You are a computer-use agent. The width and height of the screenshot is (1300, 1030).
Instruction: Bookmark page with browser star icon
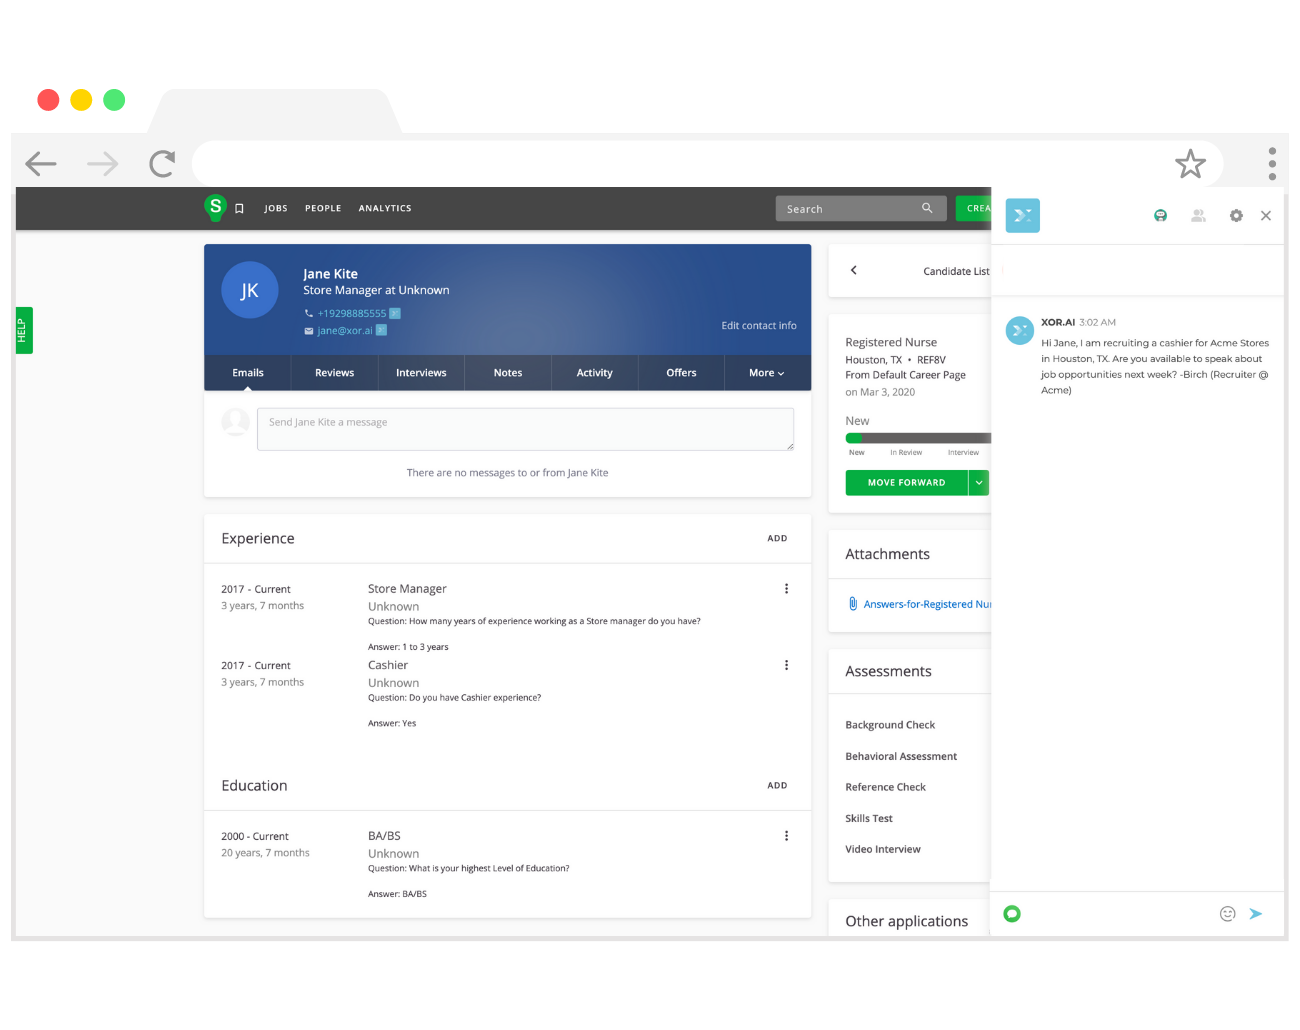pyautogui.click(x=1190, y=164)
